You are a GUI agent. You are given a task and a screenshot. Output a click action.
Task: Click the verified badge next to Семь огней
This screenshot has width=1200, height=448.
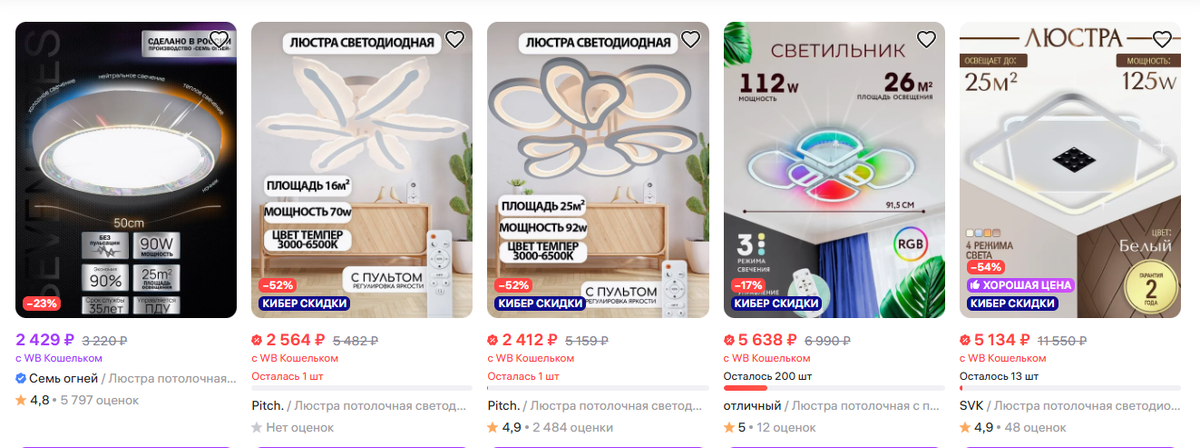pos(21,379)
